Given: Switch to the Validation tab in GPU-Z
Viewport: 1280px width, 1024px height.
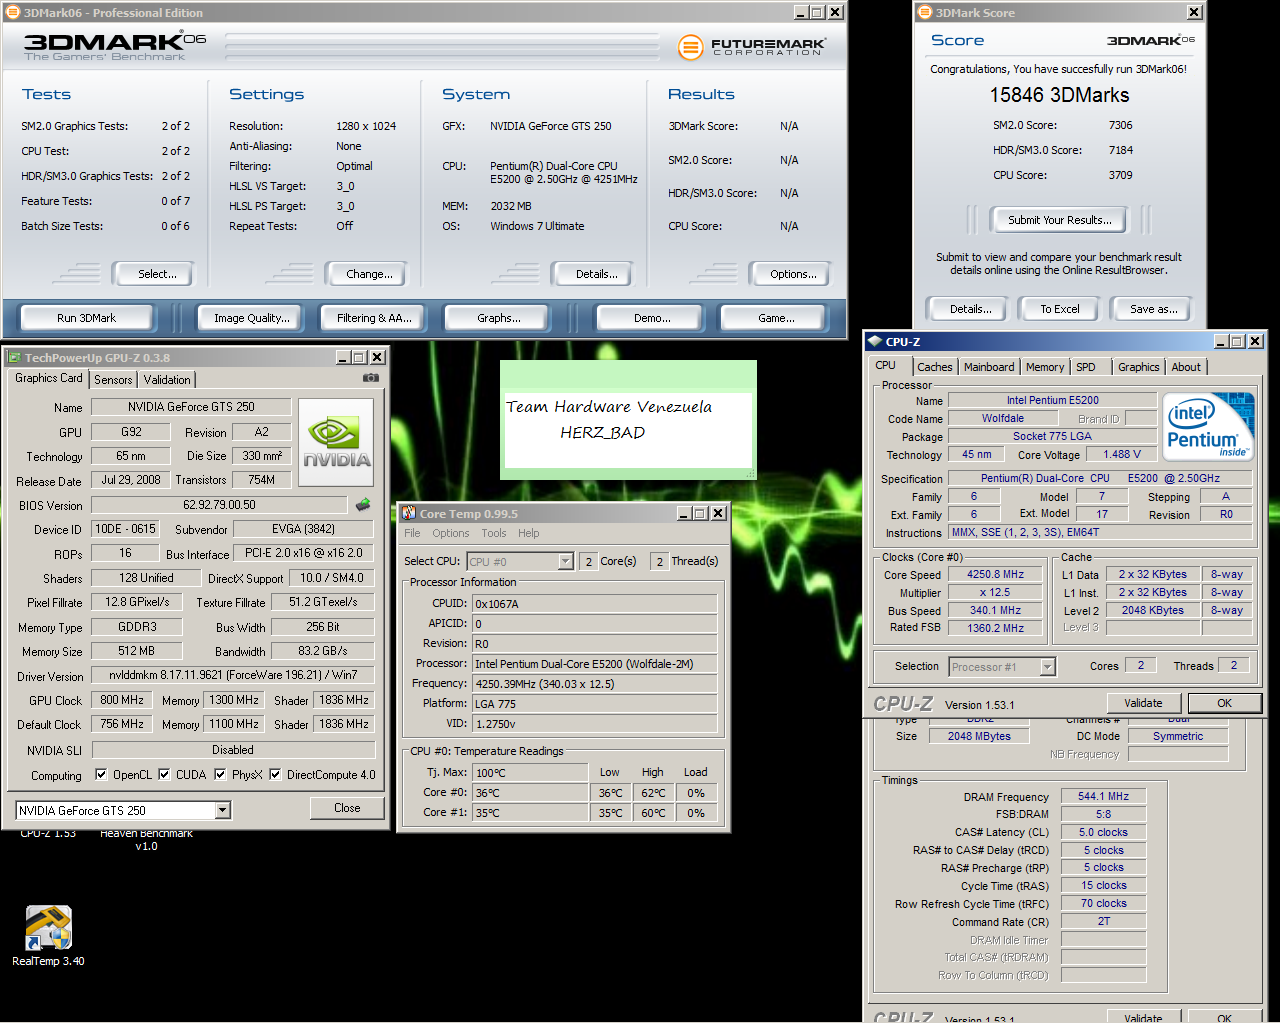Looking at the screenshot, I should pyautogui.click(x=167, y=380).
